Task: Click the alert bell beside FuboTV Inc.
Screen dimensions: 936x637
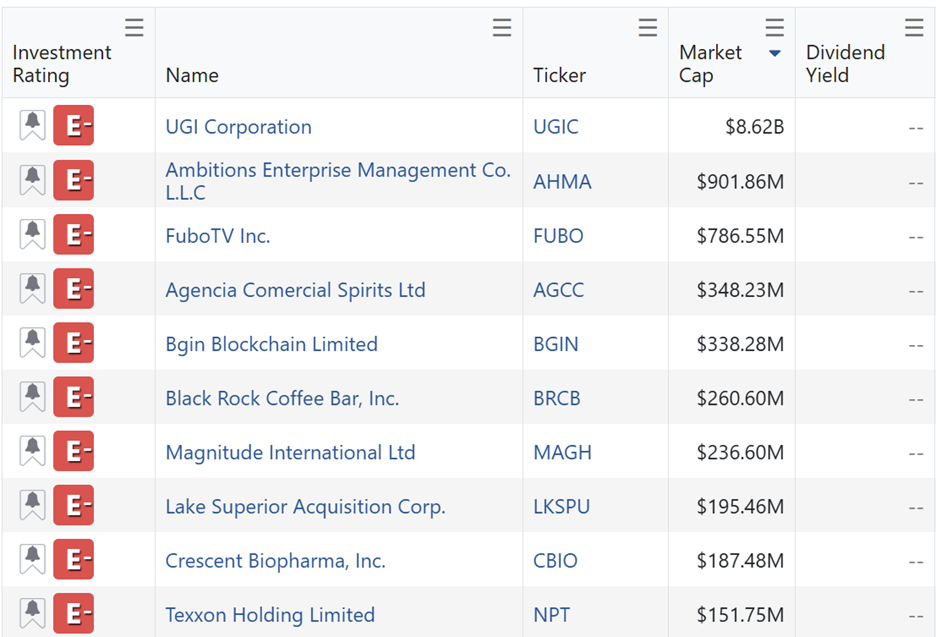Action: point(32,235)
